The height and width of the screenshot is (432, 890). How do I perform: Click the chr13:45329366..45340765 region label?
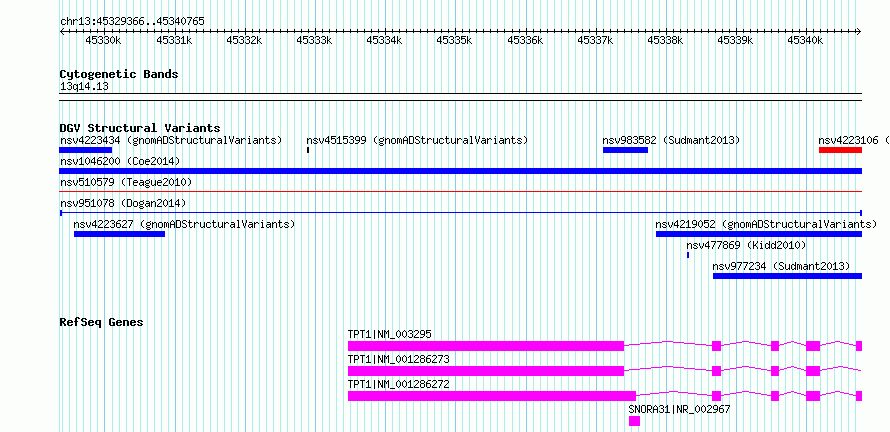132,22
